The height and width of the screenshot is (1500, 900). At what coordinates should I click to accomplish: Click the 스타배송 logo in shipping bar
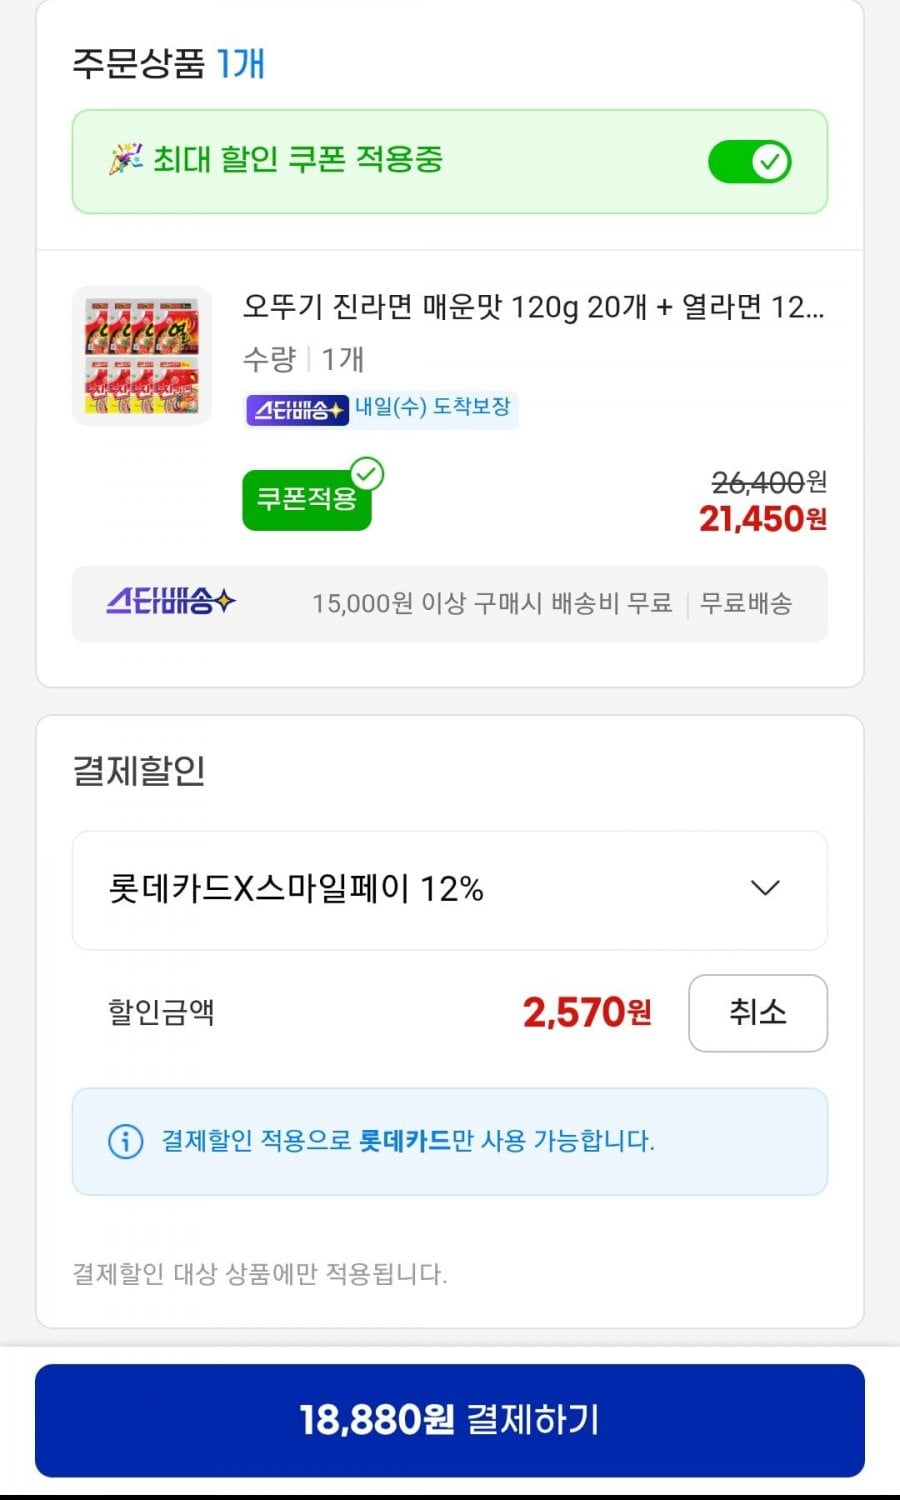click(x=171, y=602)
